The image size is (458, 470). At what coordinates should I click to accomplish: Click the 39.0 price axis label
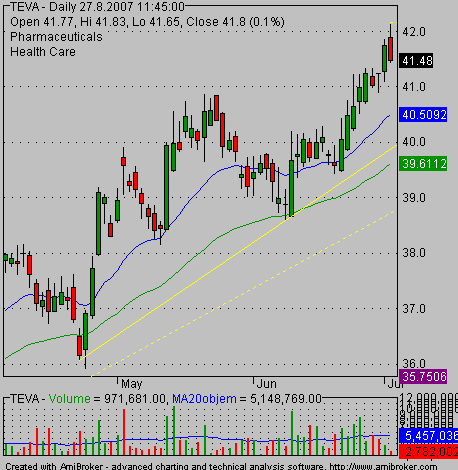tap(414, 198)
